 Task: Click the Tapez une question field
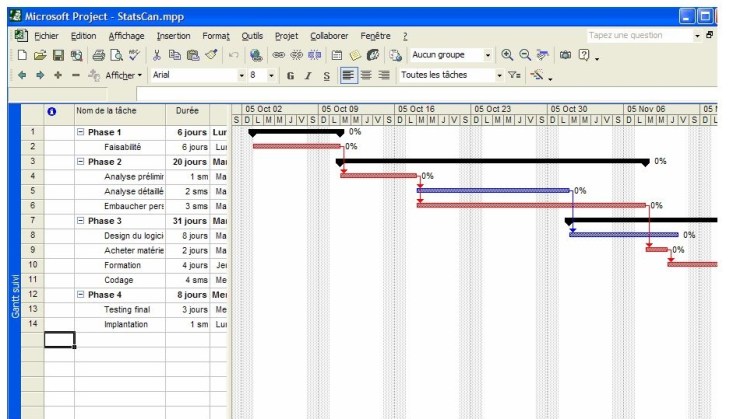click(639, 35)
